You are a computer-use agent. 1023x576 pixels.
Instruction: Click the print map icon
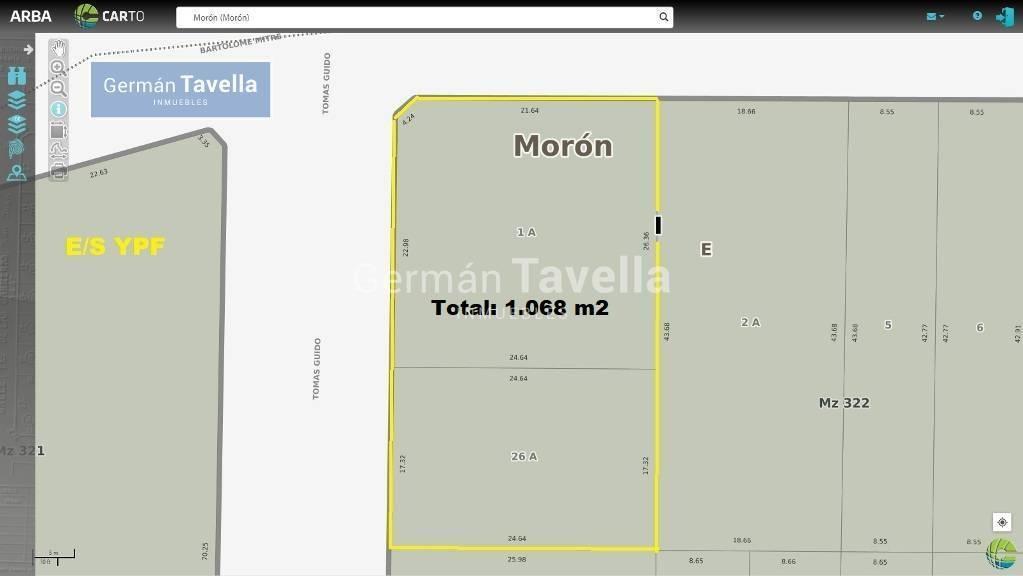point(58,172)
